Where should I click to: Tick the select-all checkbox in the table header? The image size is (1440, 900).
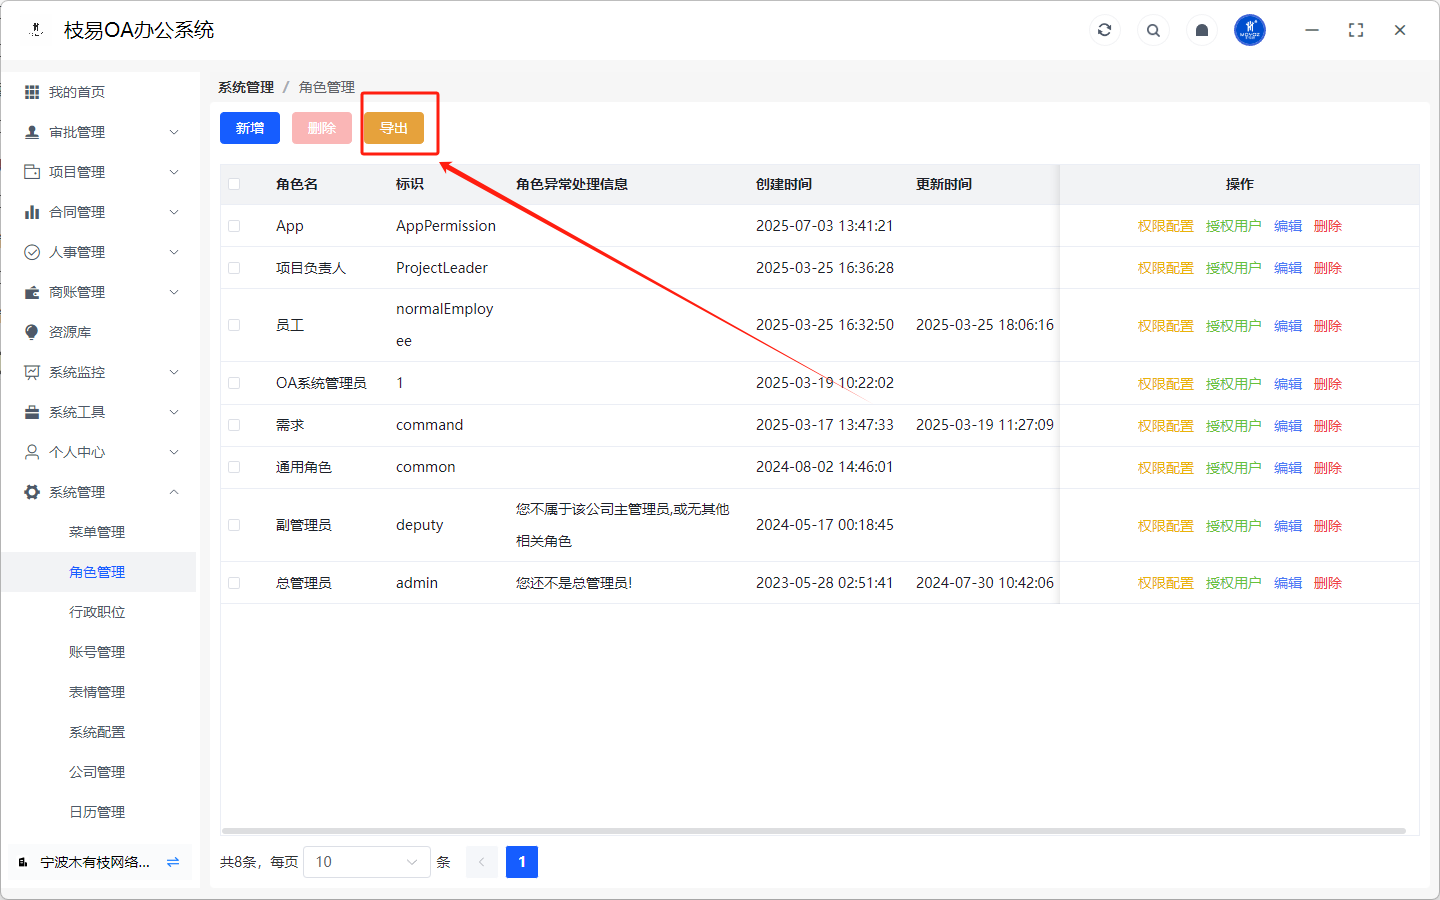[x=234, y=184]
